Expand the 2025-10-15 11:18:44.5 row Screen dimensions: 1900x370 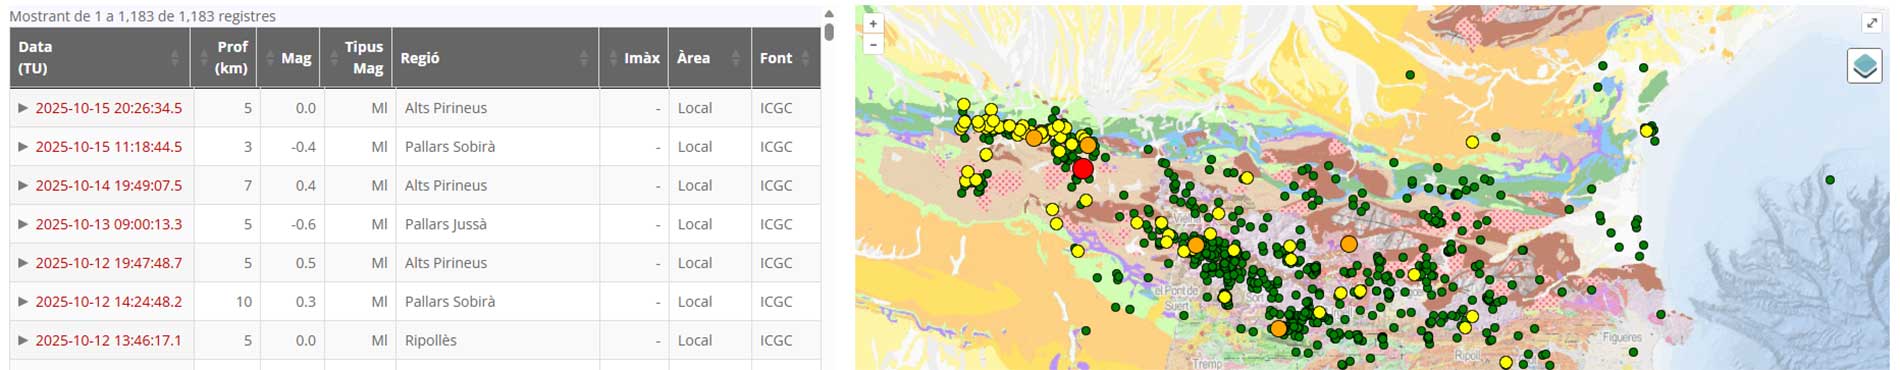pyautogui.click(x=23, y=147)
